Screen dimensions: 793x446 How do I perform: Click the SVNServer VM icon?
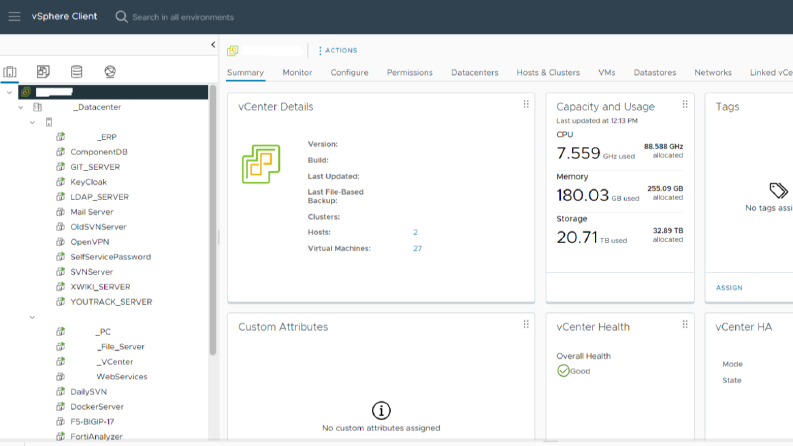(61, 272)
